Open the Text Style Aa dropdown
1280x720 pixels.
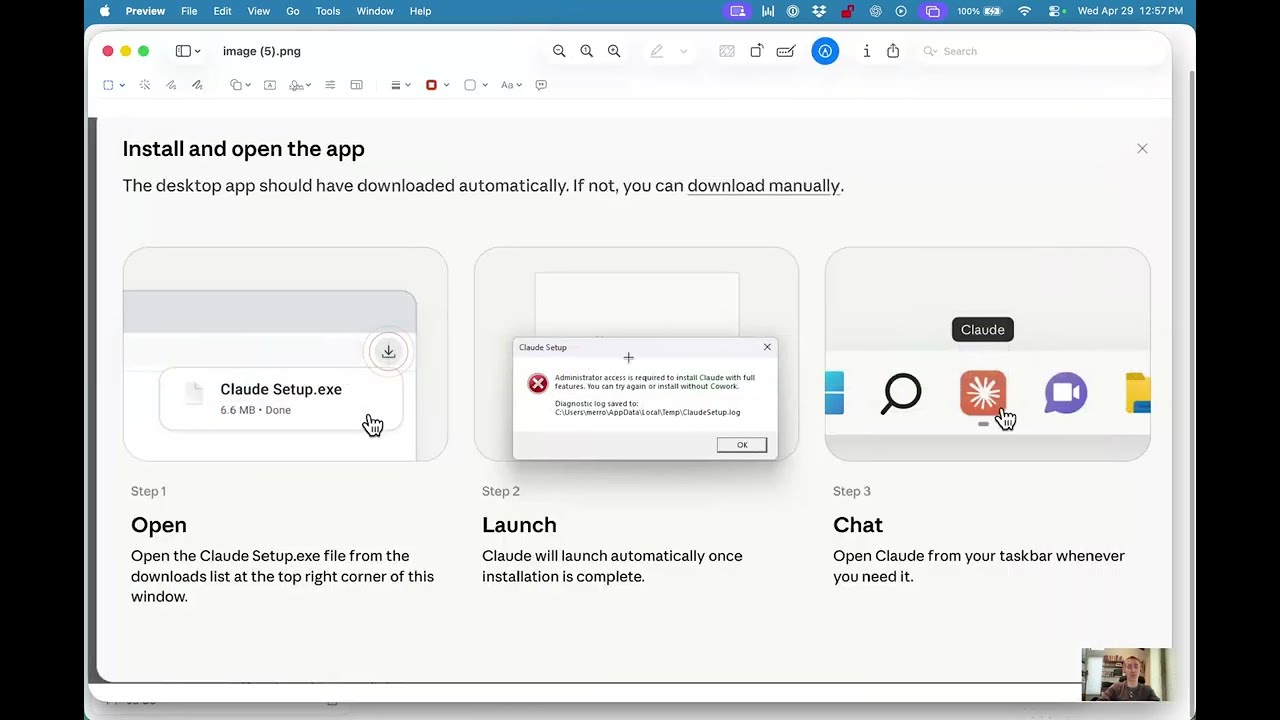click(511, 85)
